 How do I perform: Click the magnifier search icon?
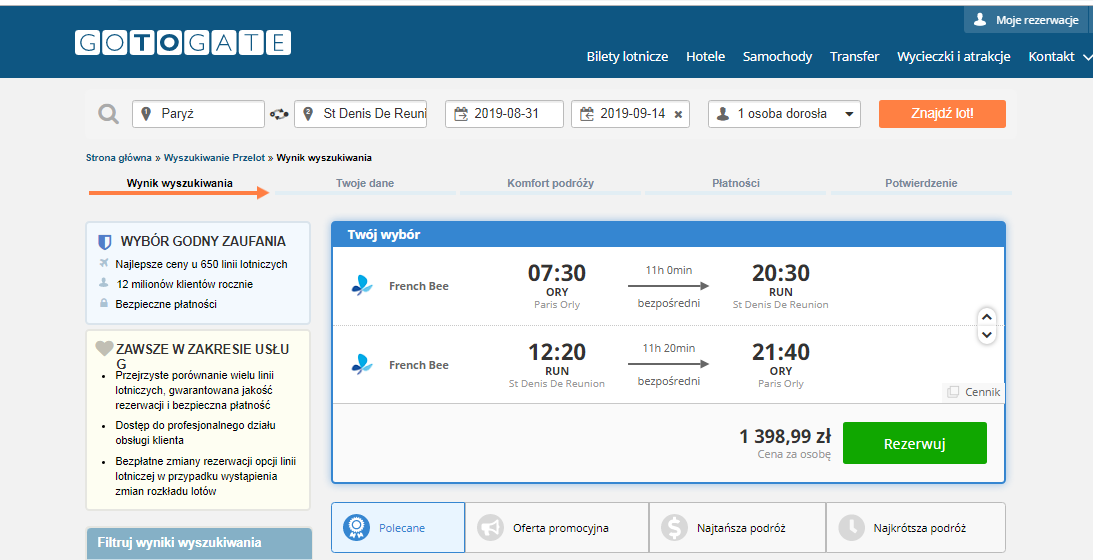pyautogui.click(x=108, y=114)
